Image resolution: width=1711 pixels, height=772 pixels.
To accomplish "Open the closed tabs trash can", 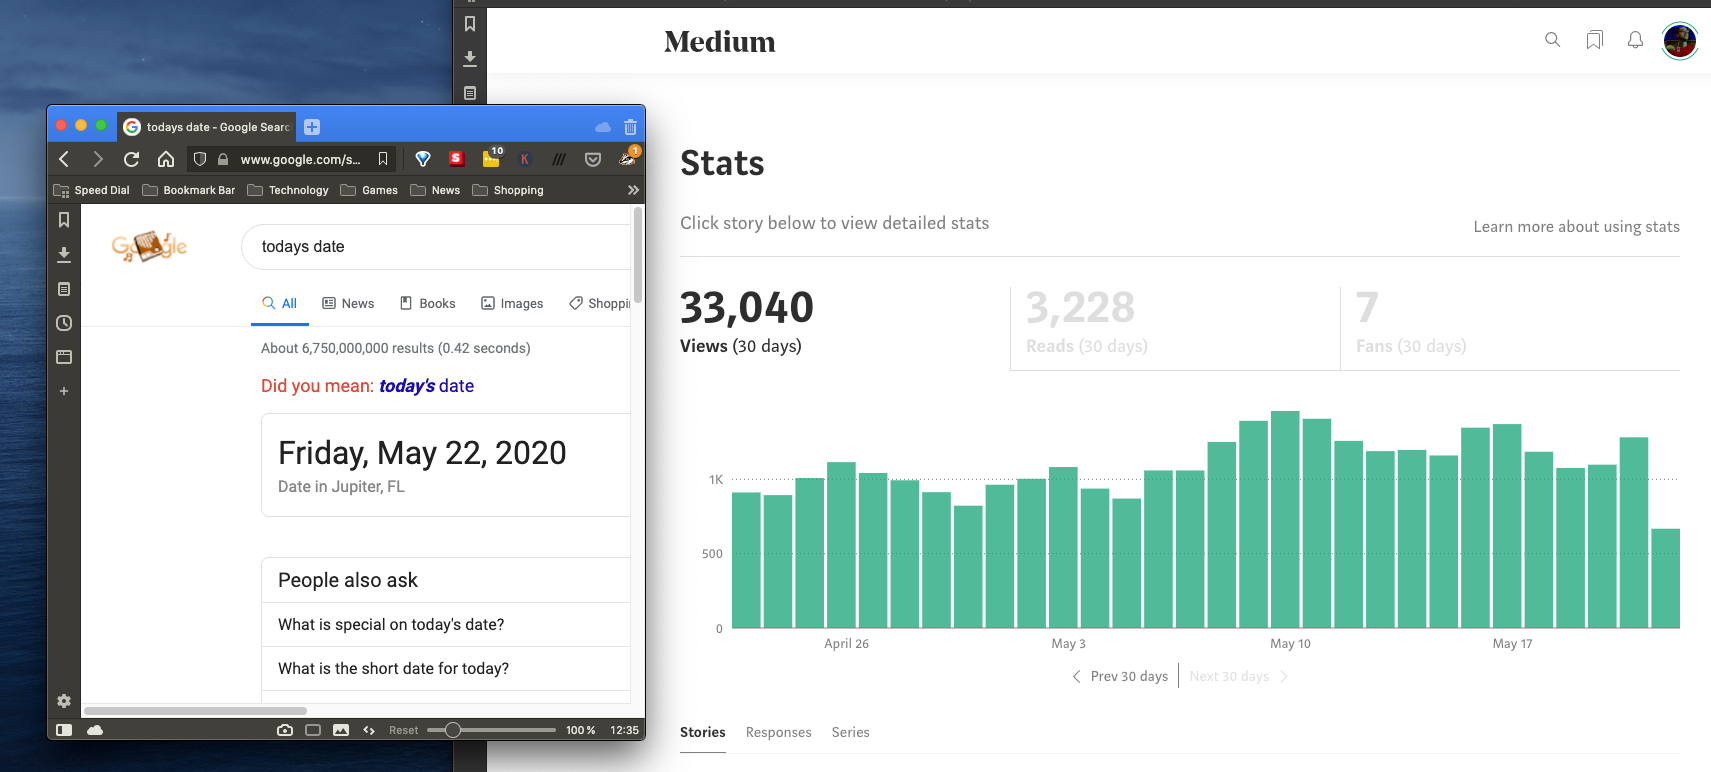I will click(x=630, y=127).
